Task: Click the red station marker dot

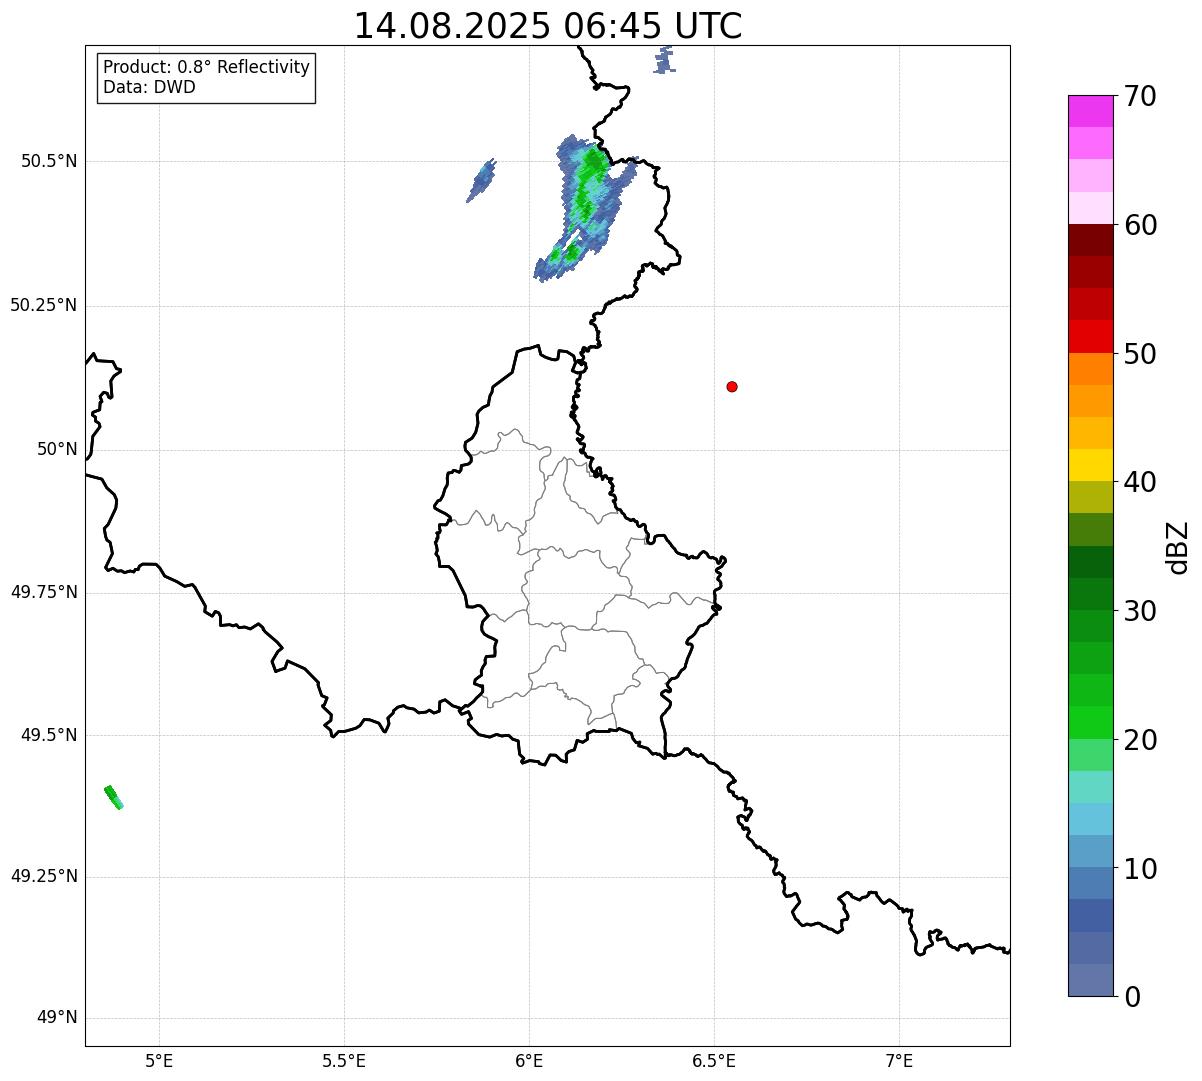Action: pyautogui.click(x=732, y=387)
